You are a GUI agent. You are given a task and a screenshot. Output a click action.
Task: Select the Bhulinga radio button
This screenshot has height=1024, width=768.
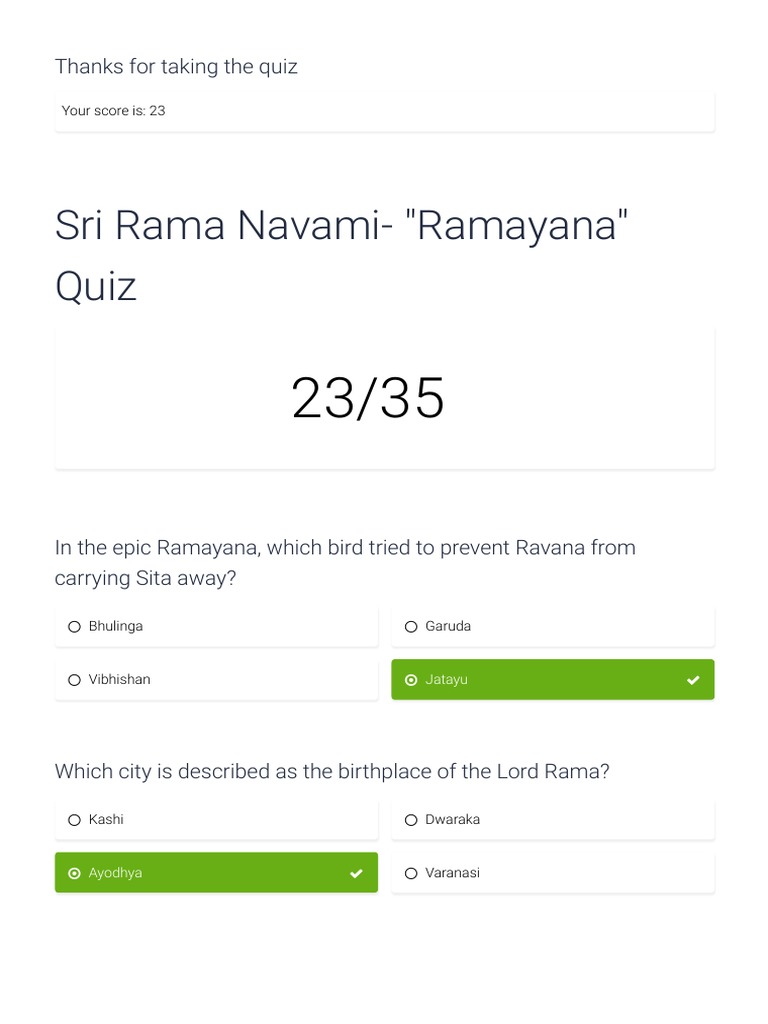tap(74, 627)
